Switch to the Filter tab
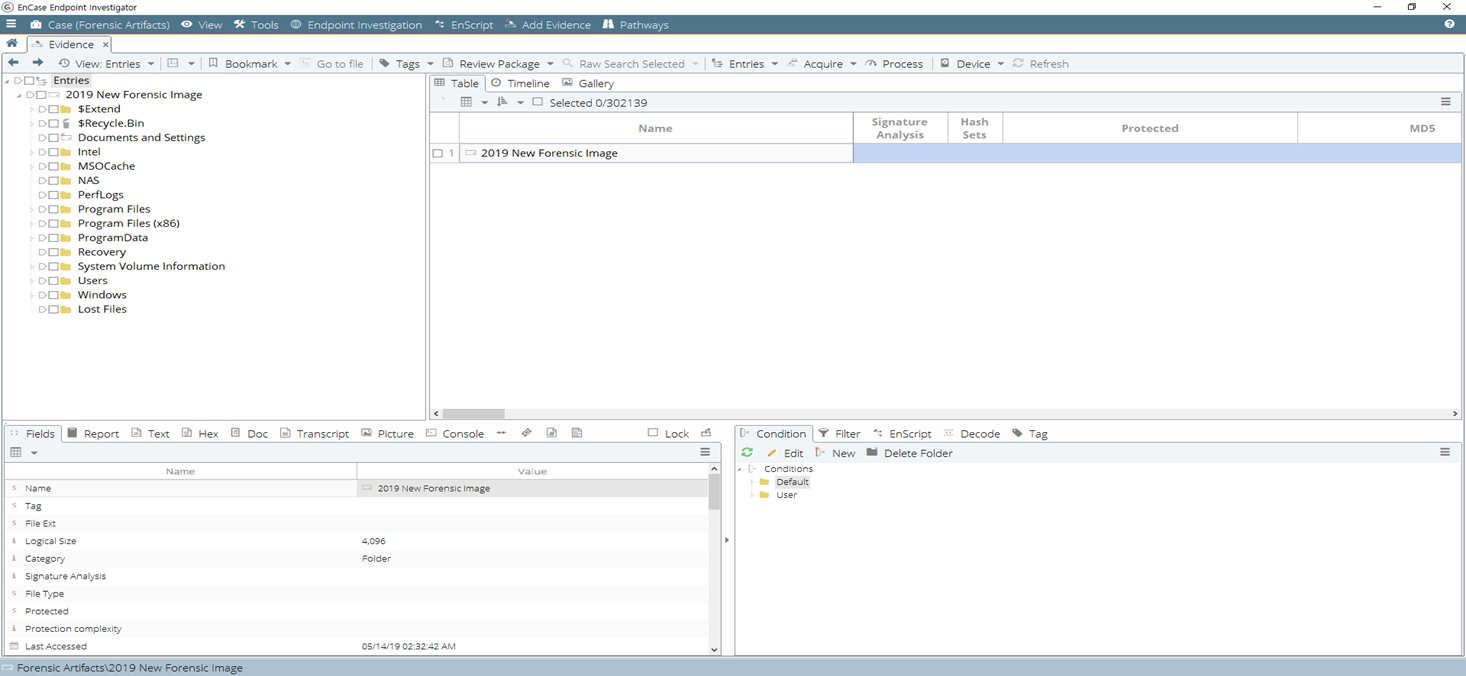The width and height of the screenshot is (1466, 676). tap(839, 434)
